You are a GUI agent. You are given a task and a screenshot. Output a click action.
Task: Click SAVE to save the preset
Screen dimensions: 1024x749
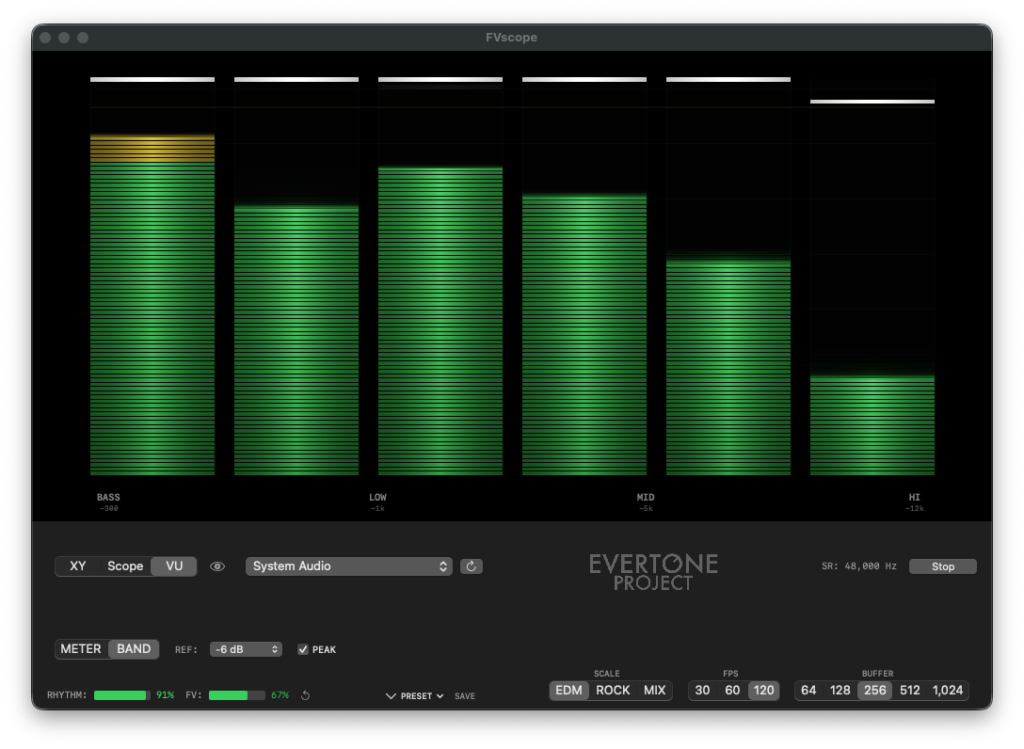pyautogui.click(x=465, y=696)
